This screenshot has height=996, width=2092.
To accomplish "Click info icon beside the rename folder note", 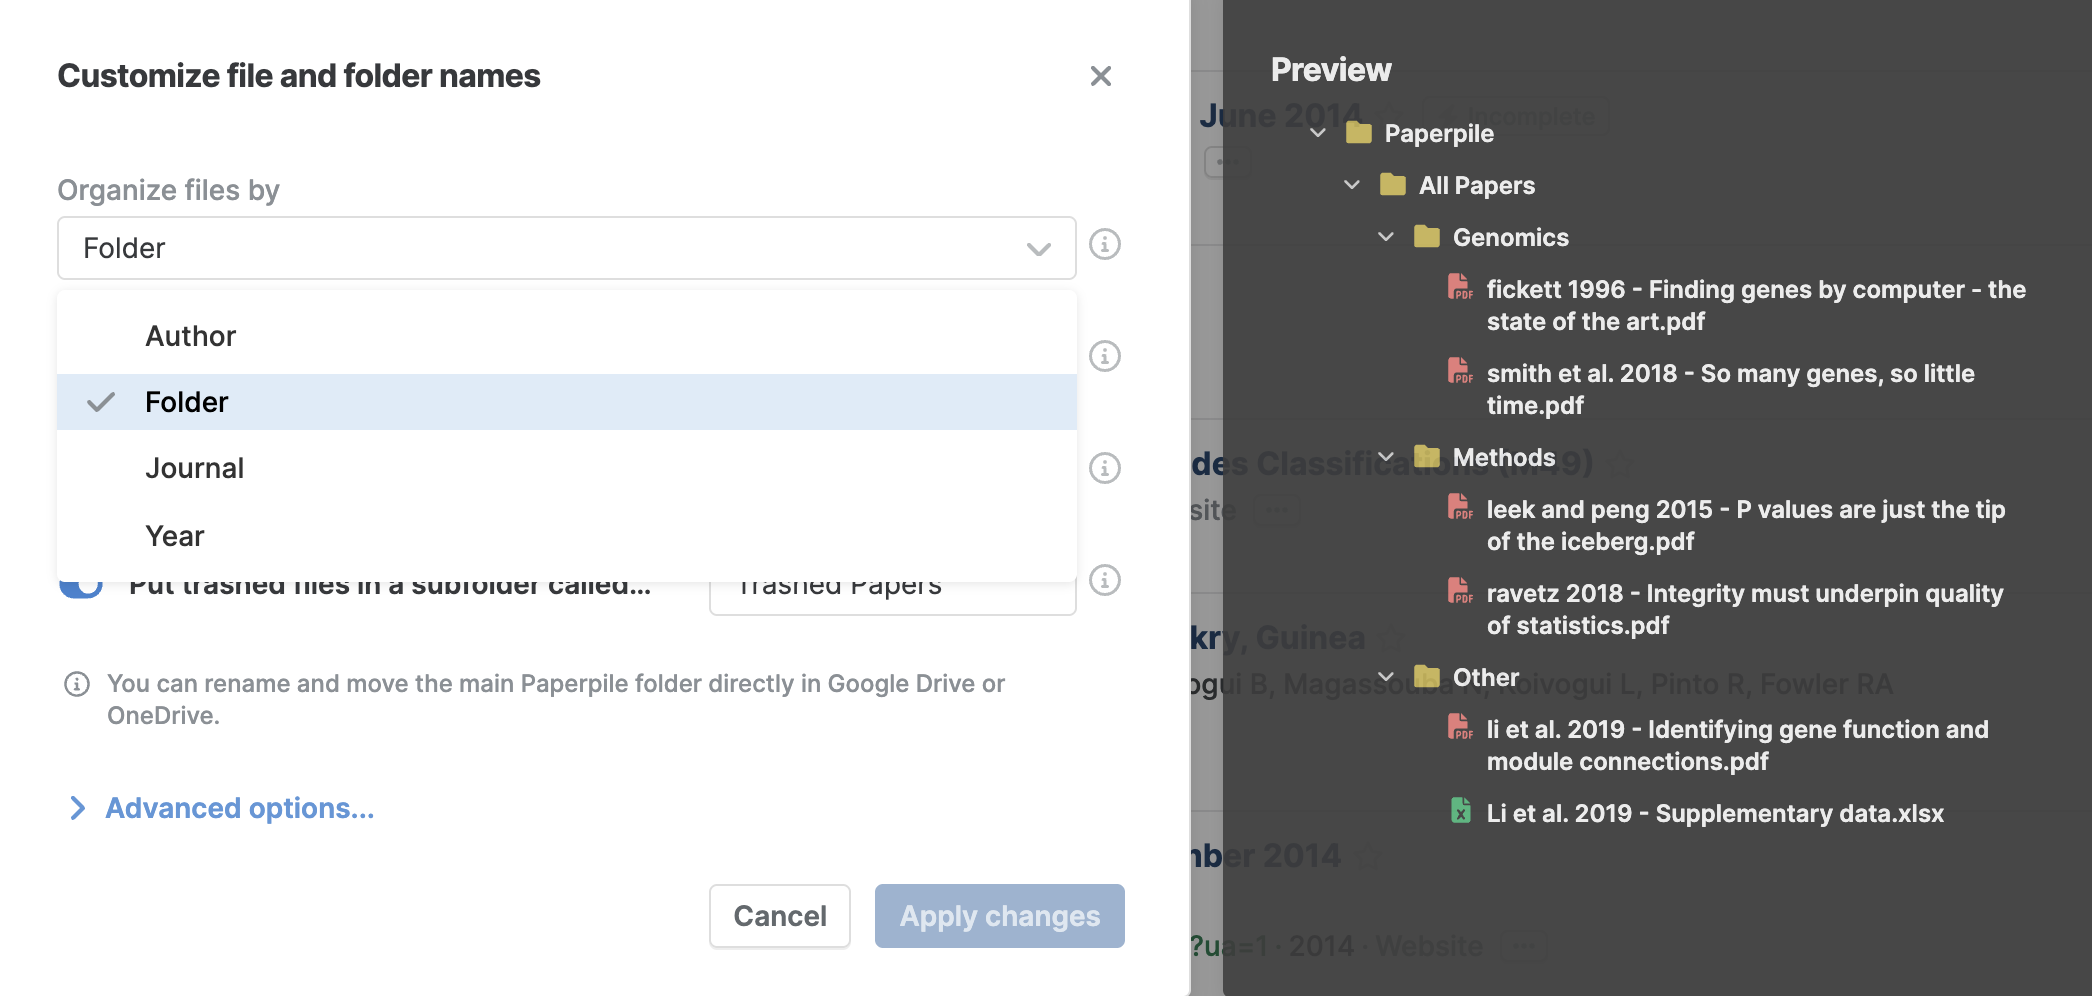I will pyautogui.click(x=77, y=684).
